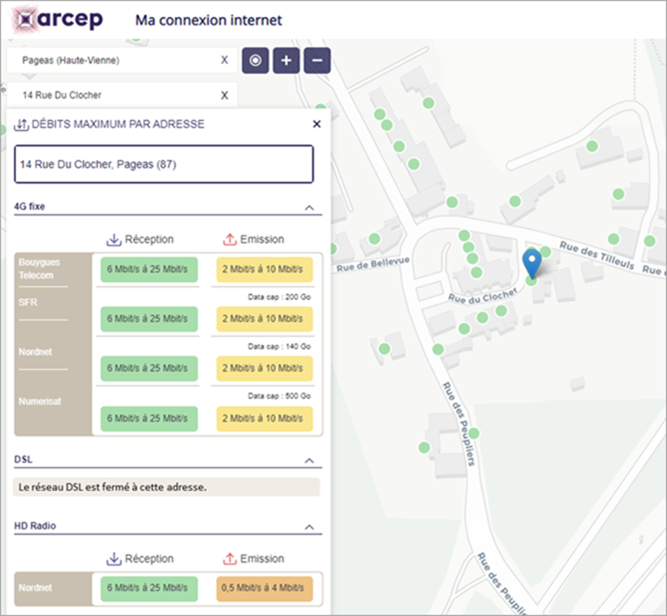667x616 pixels.
Task: Collapse the DSL section
Action: point(309,460)
